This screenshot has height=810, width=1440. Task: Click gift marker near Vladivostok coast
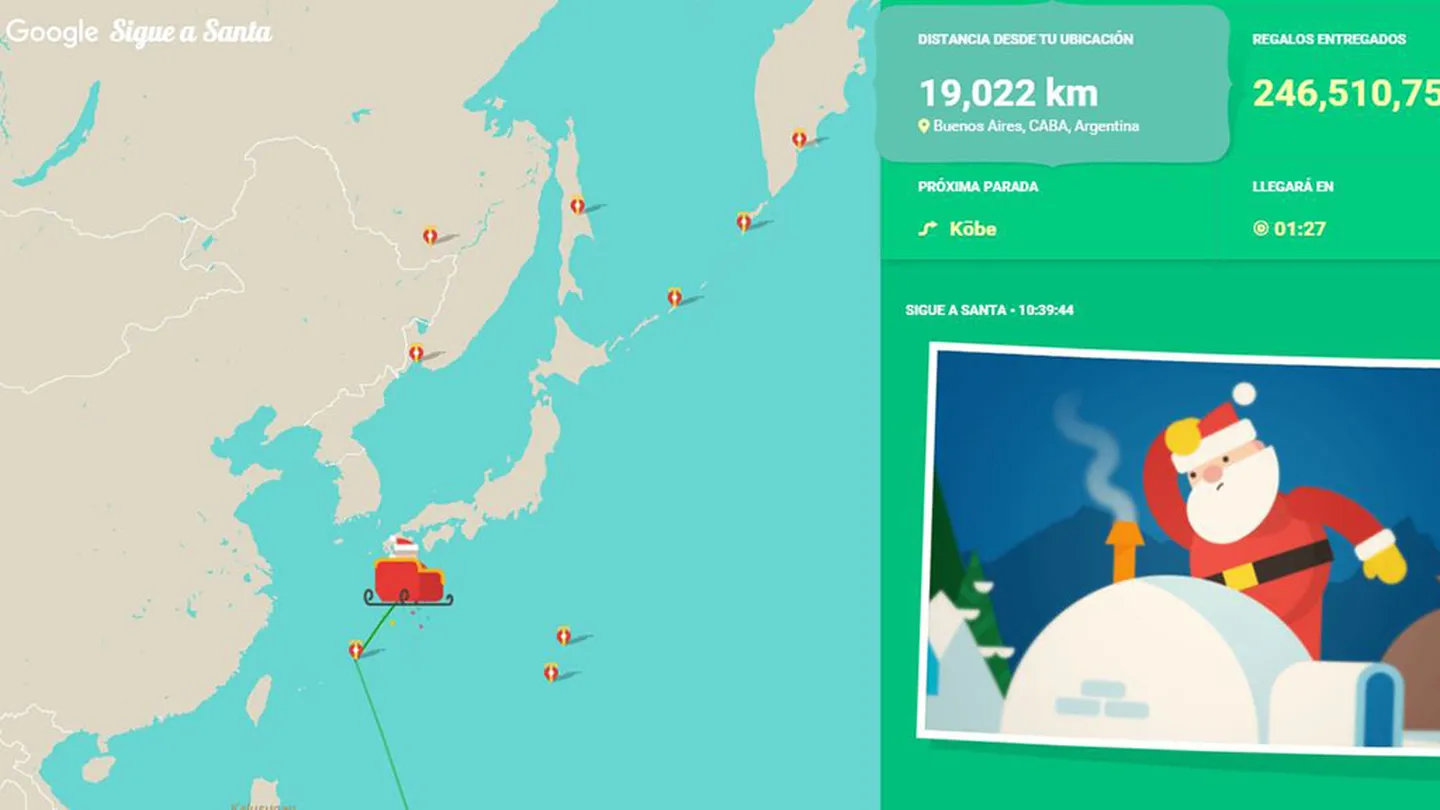coord(416,353)
